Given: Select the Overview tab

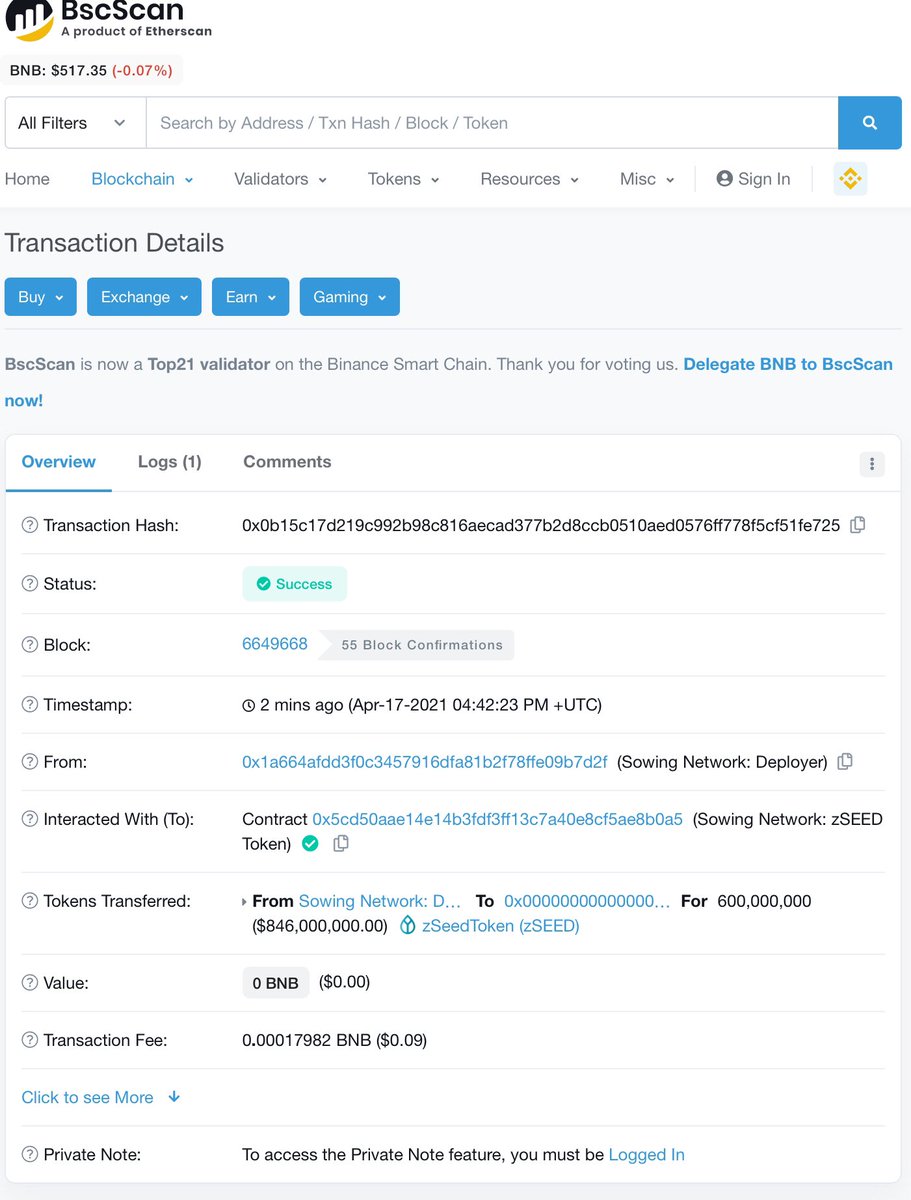Looking at the screenshot, I should click(59, 462).
